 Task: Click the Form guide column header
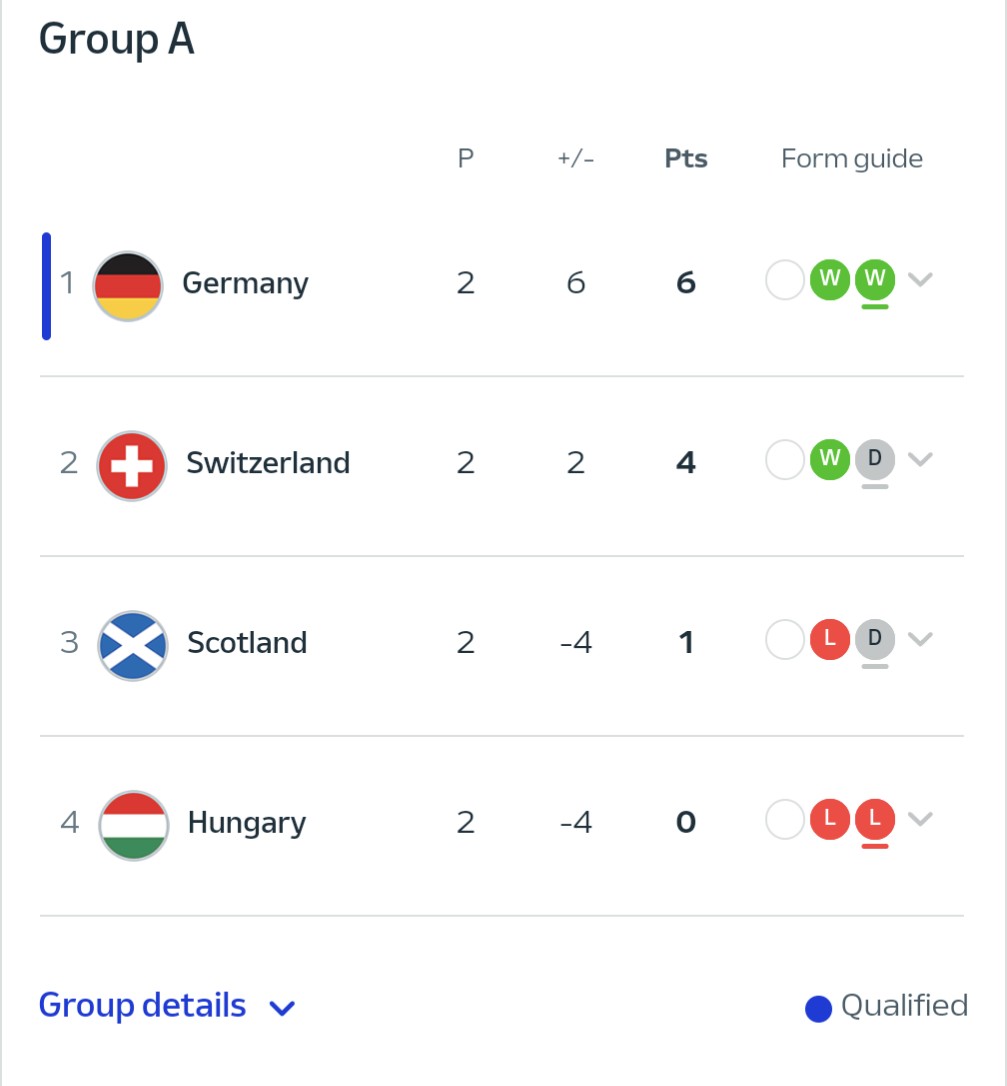[x=852, y=159]
